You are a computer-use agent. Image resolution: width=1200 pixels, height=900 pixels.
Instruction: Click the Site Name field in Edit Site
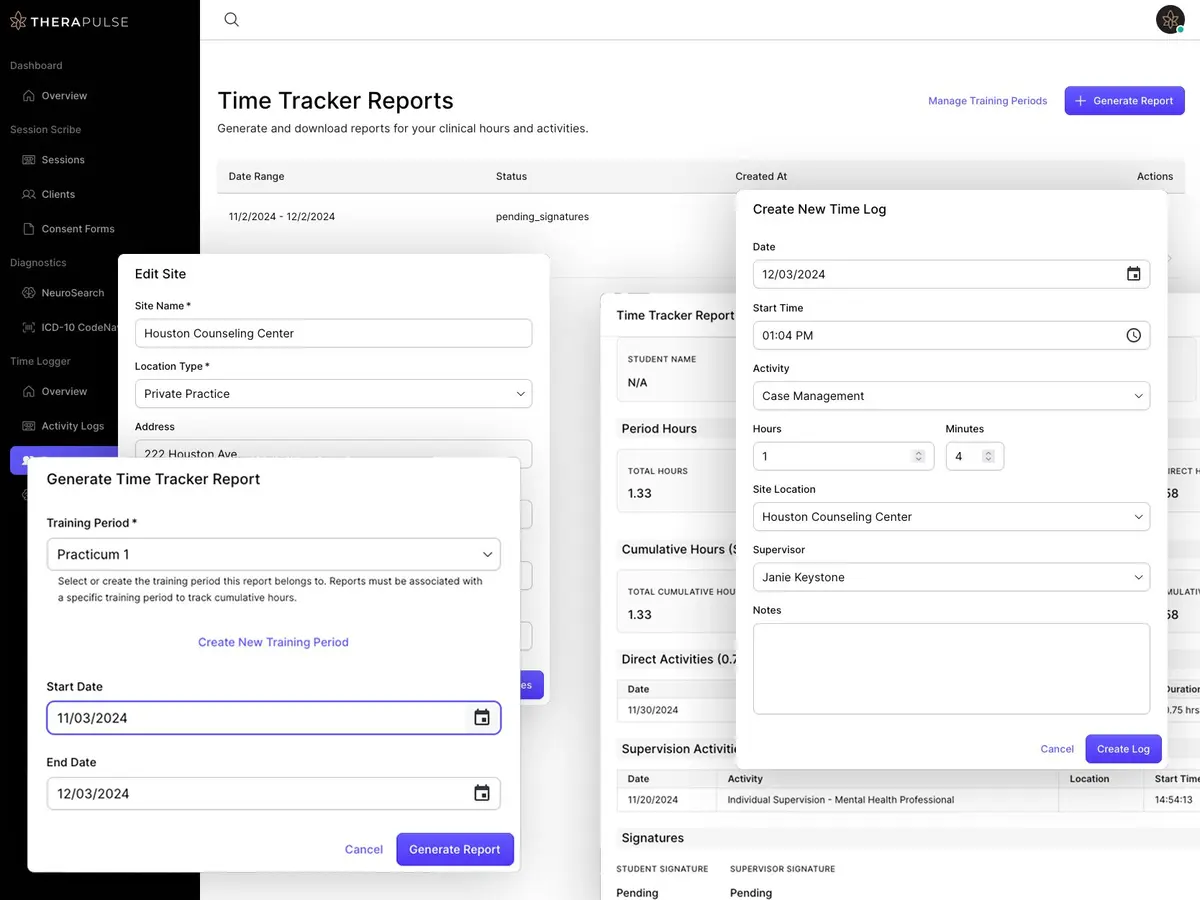[333, 333]
